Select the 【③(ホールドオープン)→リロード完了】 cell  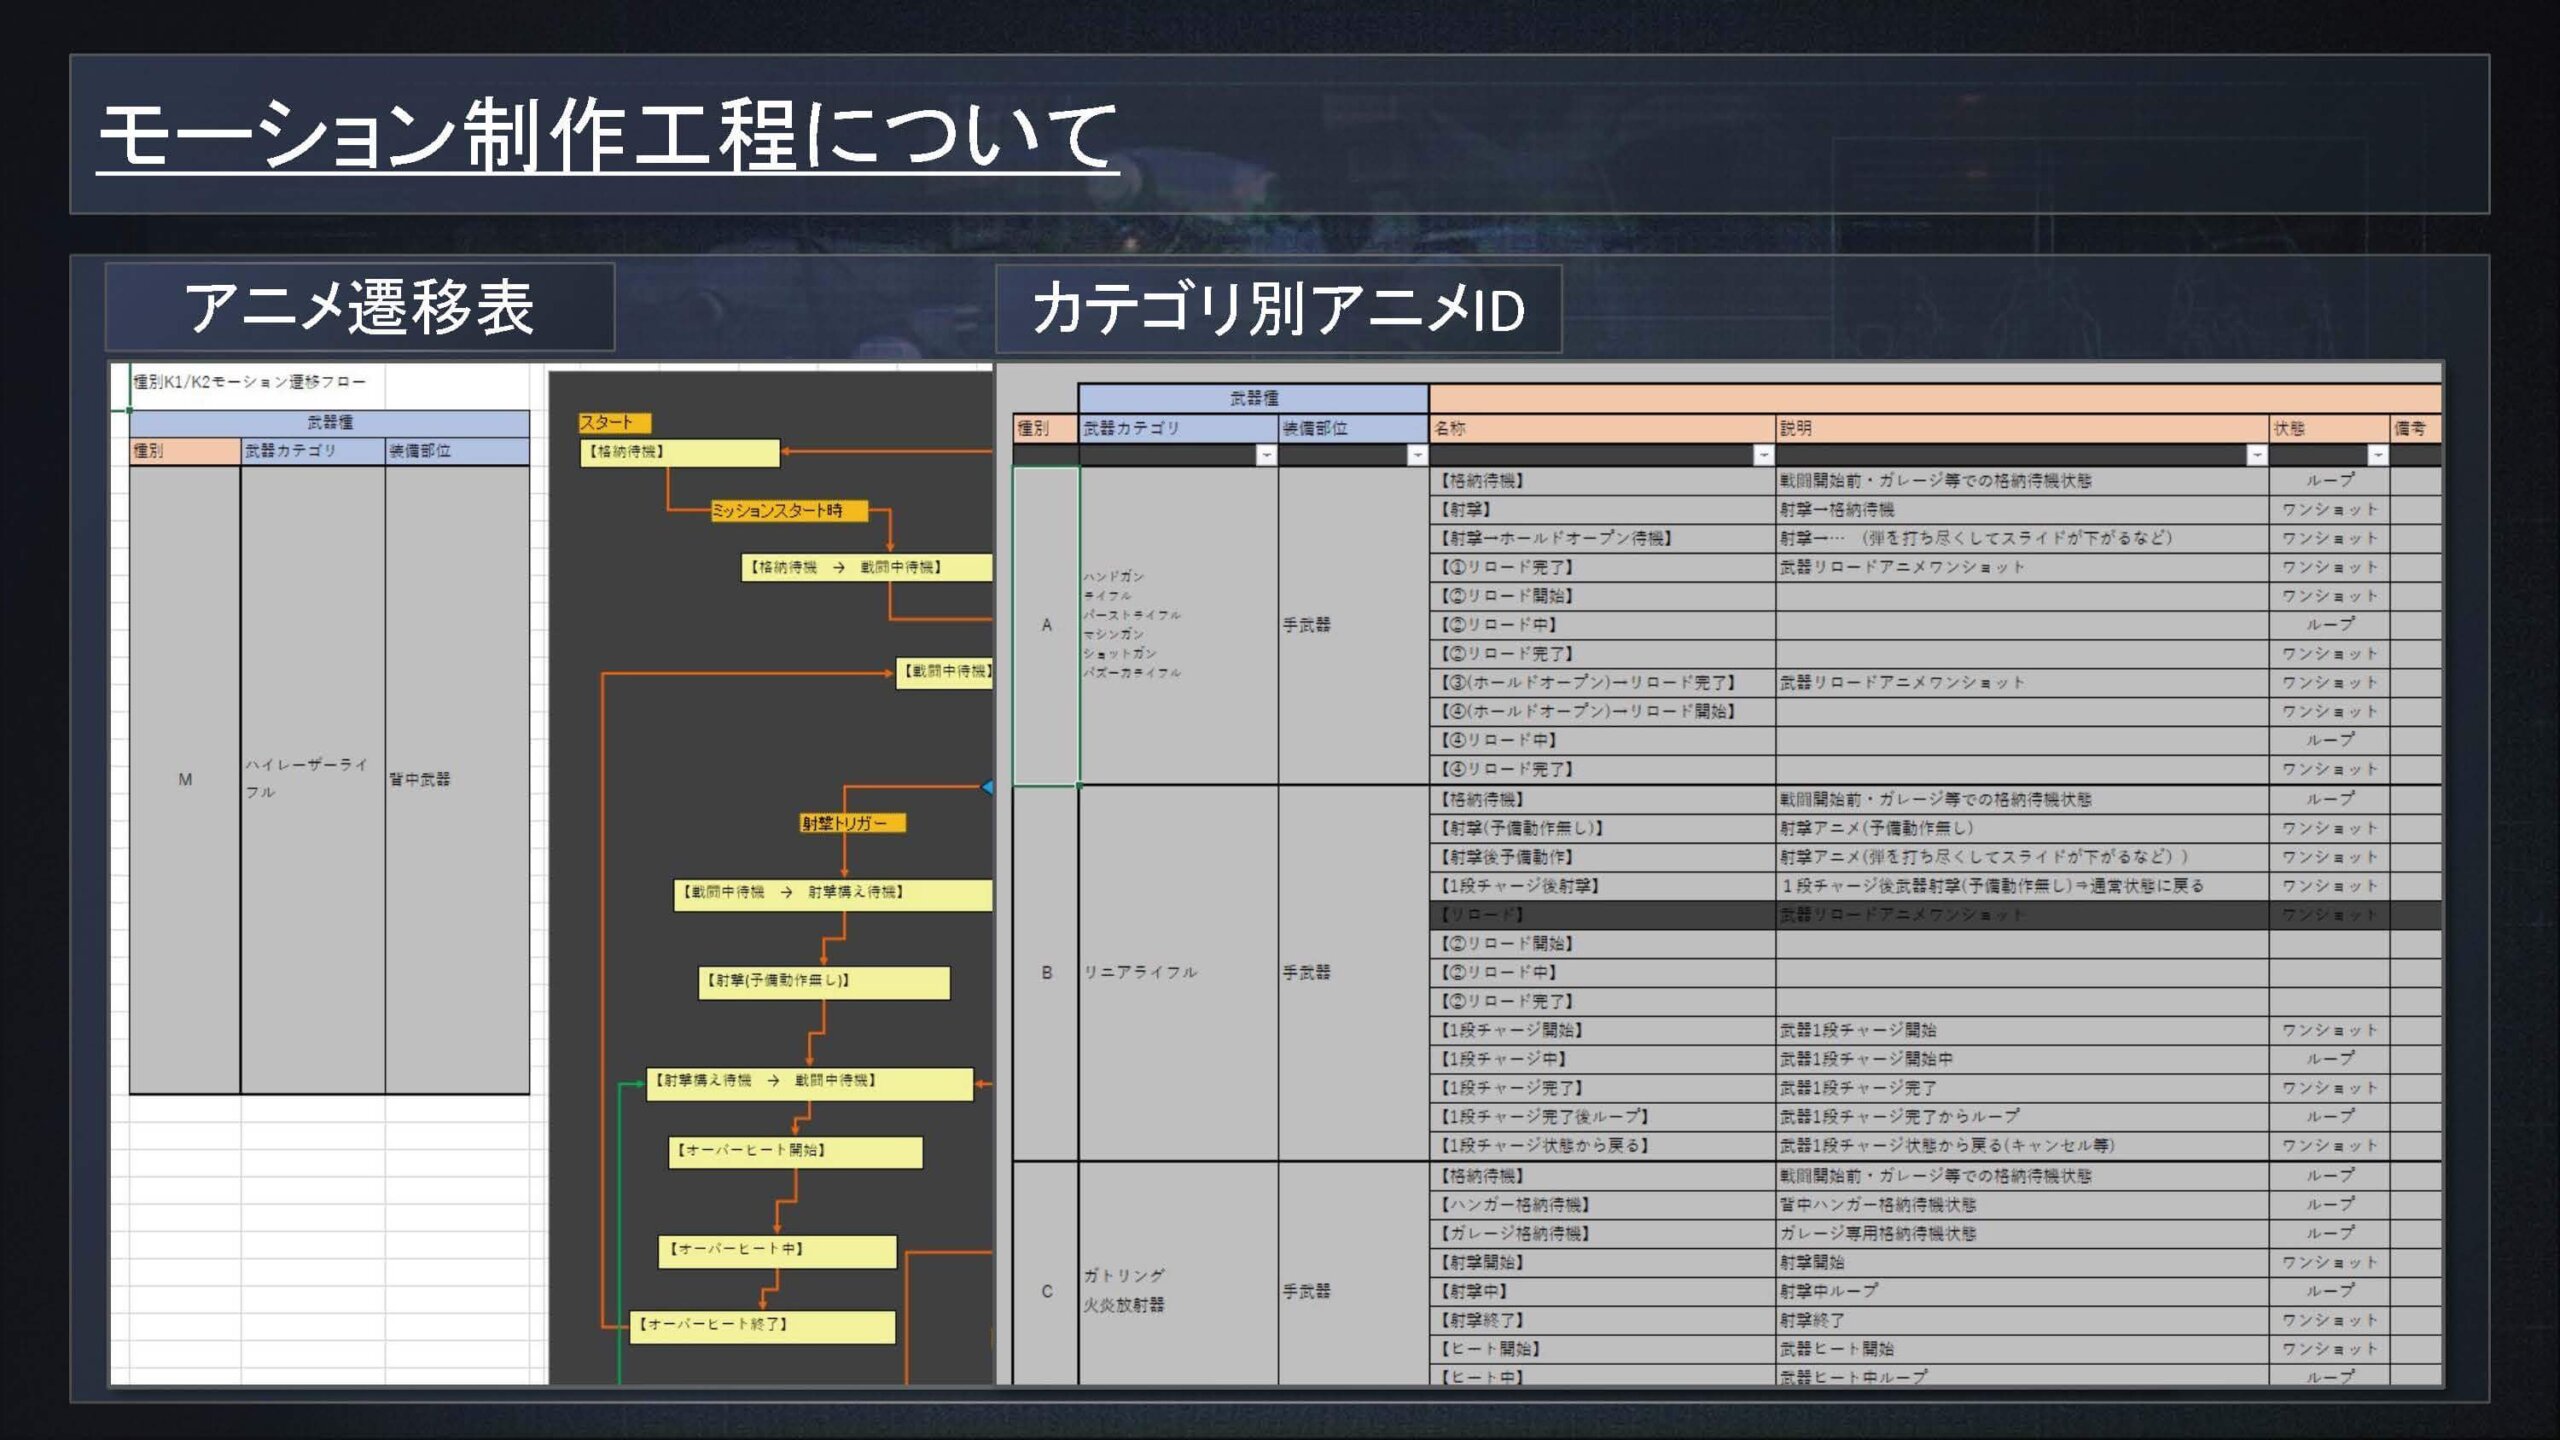(1602, 683)
